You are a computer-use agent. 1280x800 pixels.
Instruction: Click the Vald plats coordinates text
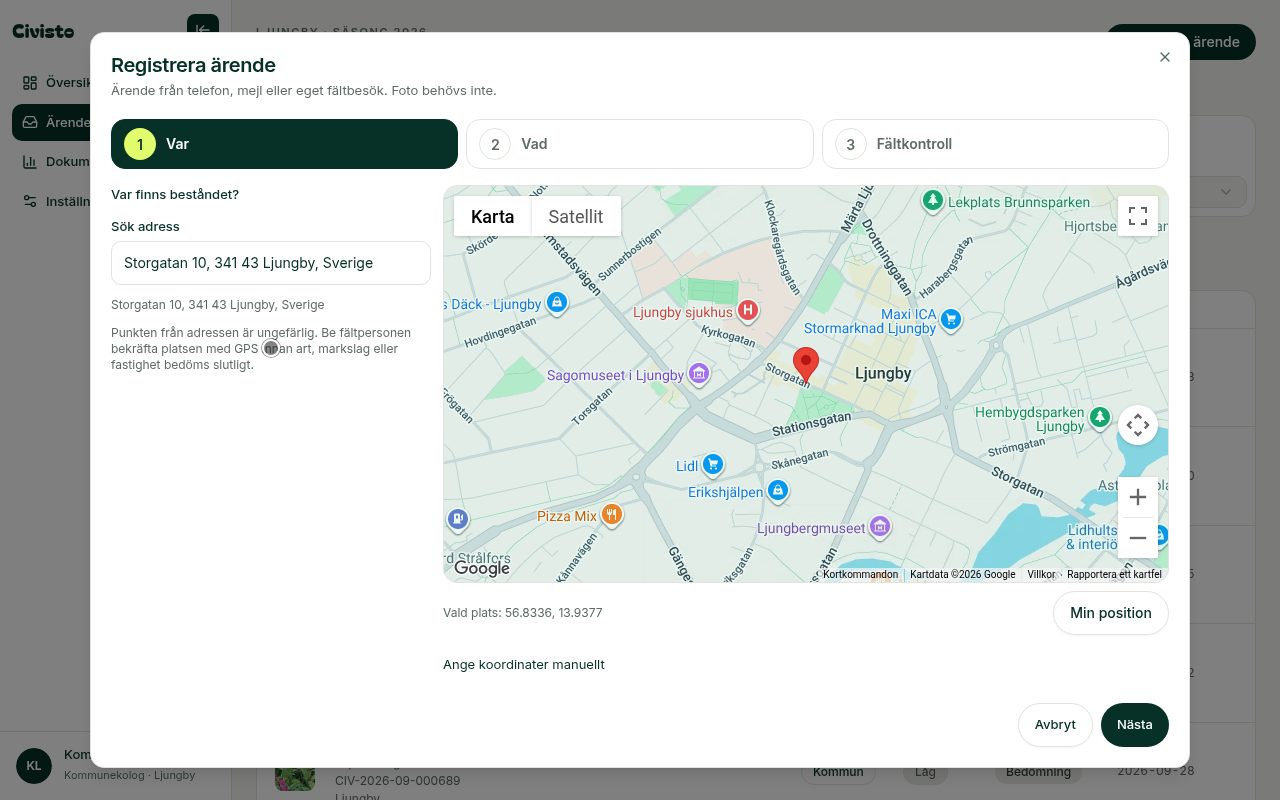click(523, 613)
